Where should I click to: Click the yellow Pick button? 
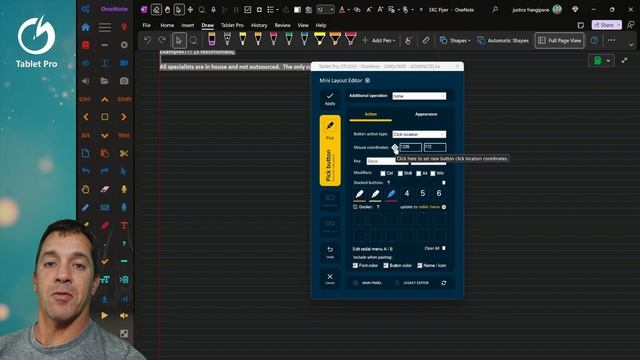(x=330, y=151)
